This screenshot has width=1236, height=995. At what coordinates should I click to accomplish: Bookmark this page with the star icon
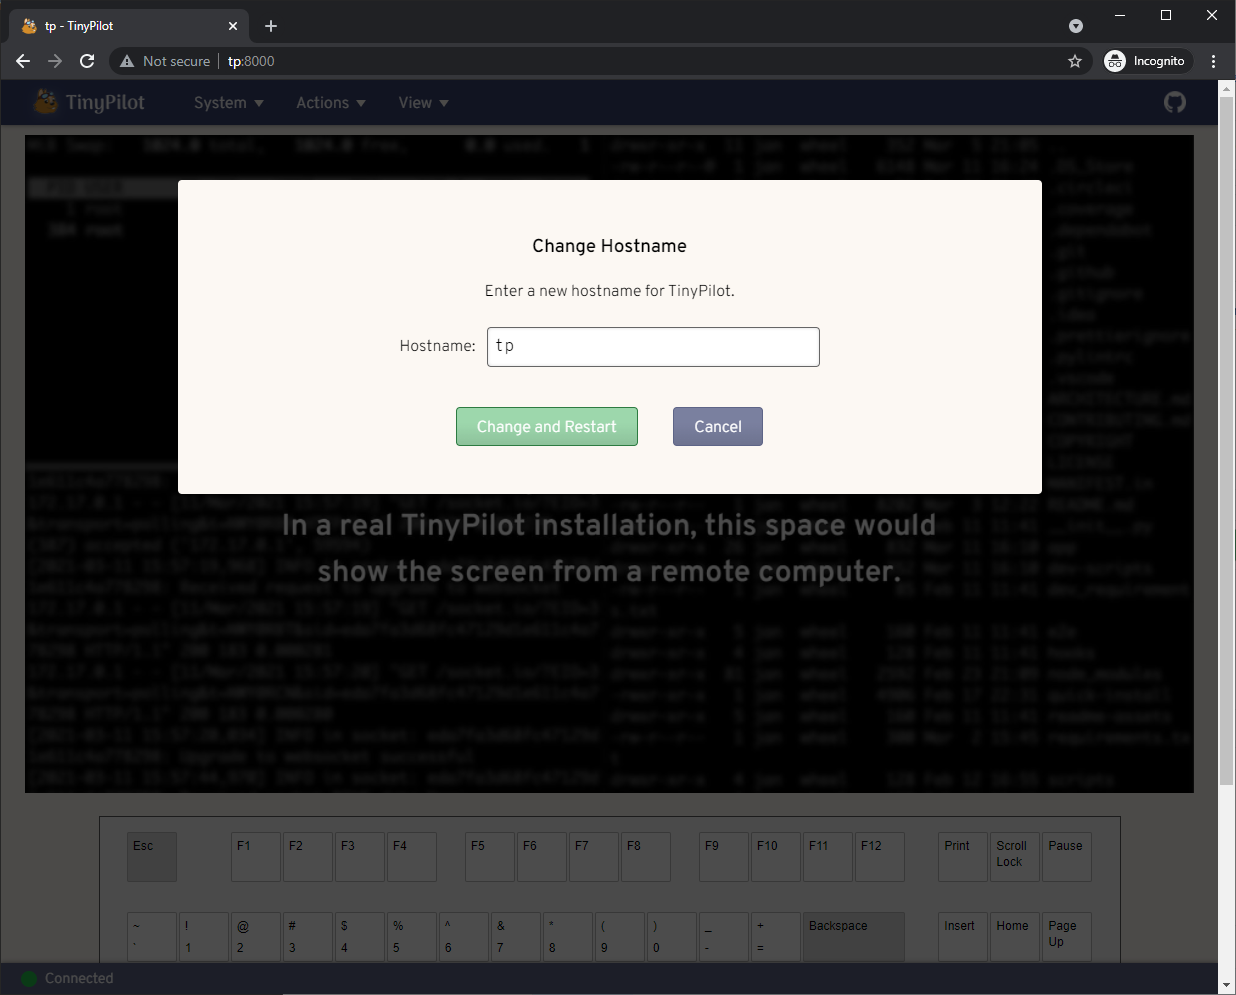1075,61
